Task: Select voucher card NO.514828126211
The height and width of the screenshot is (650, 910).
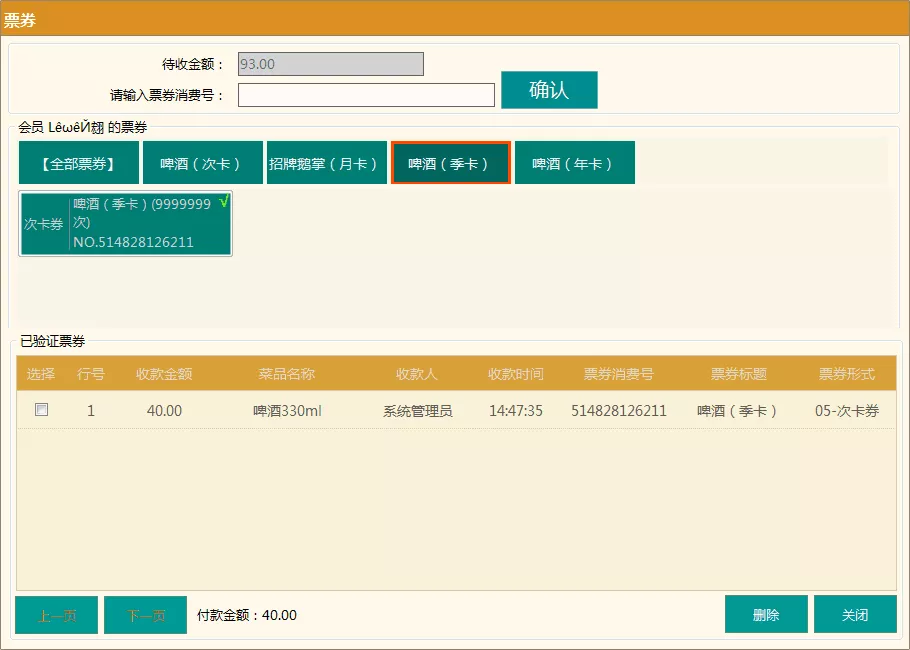Action: pos(126,224)
